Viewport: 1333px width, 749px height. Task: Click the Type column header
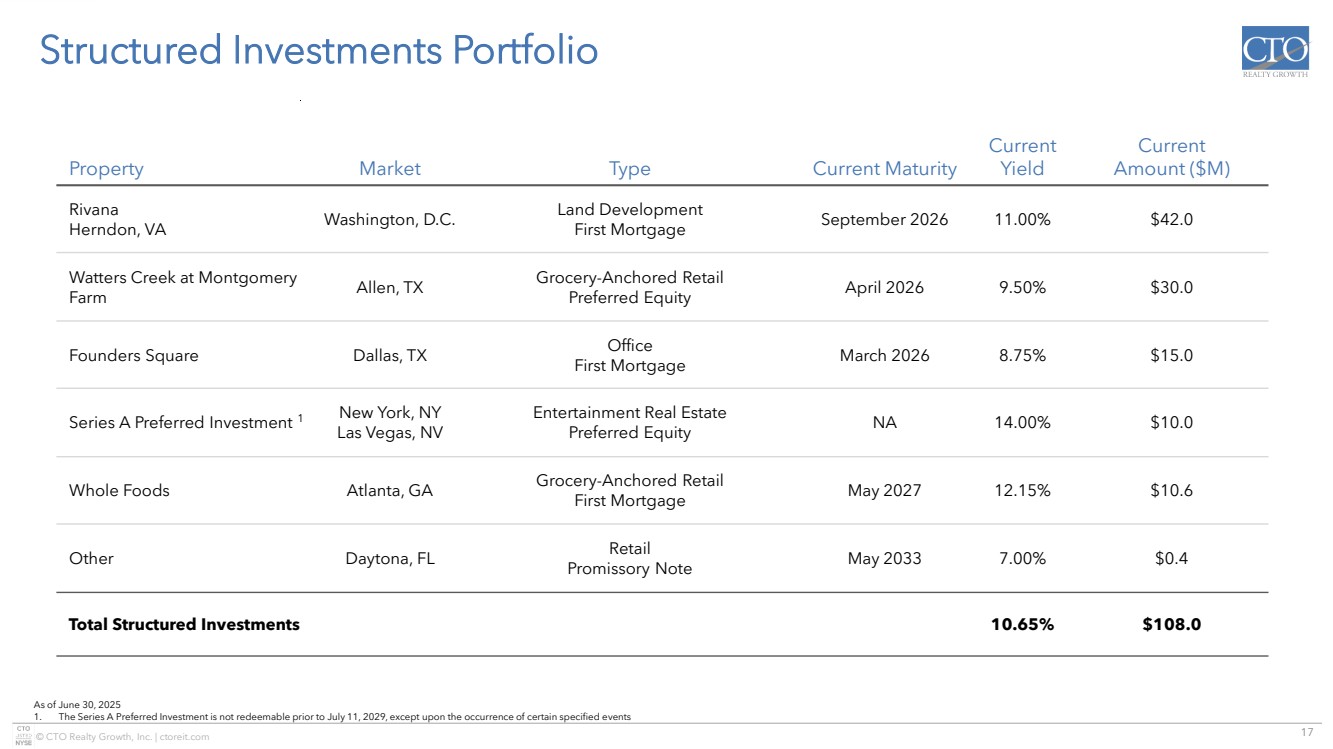point(630,169)
